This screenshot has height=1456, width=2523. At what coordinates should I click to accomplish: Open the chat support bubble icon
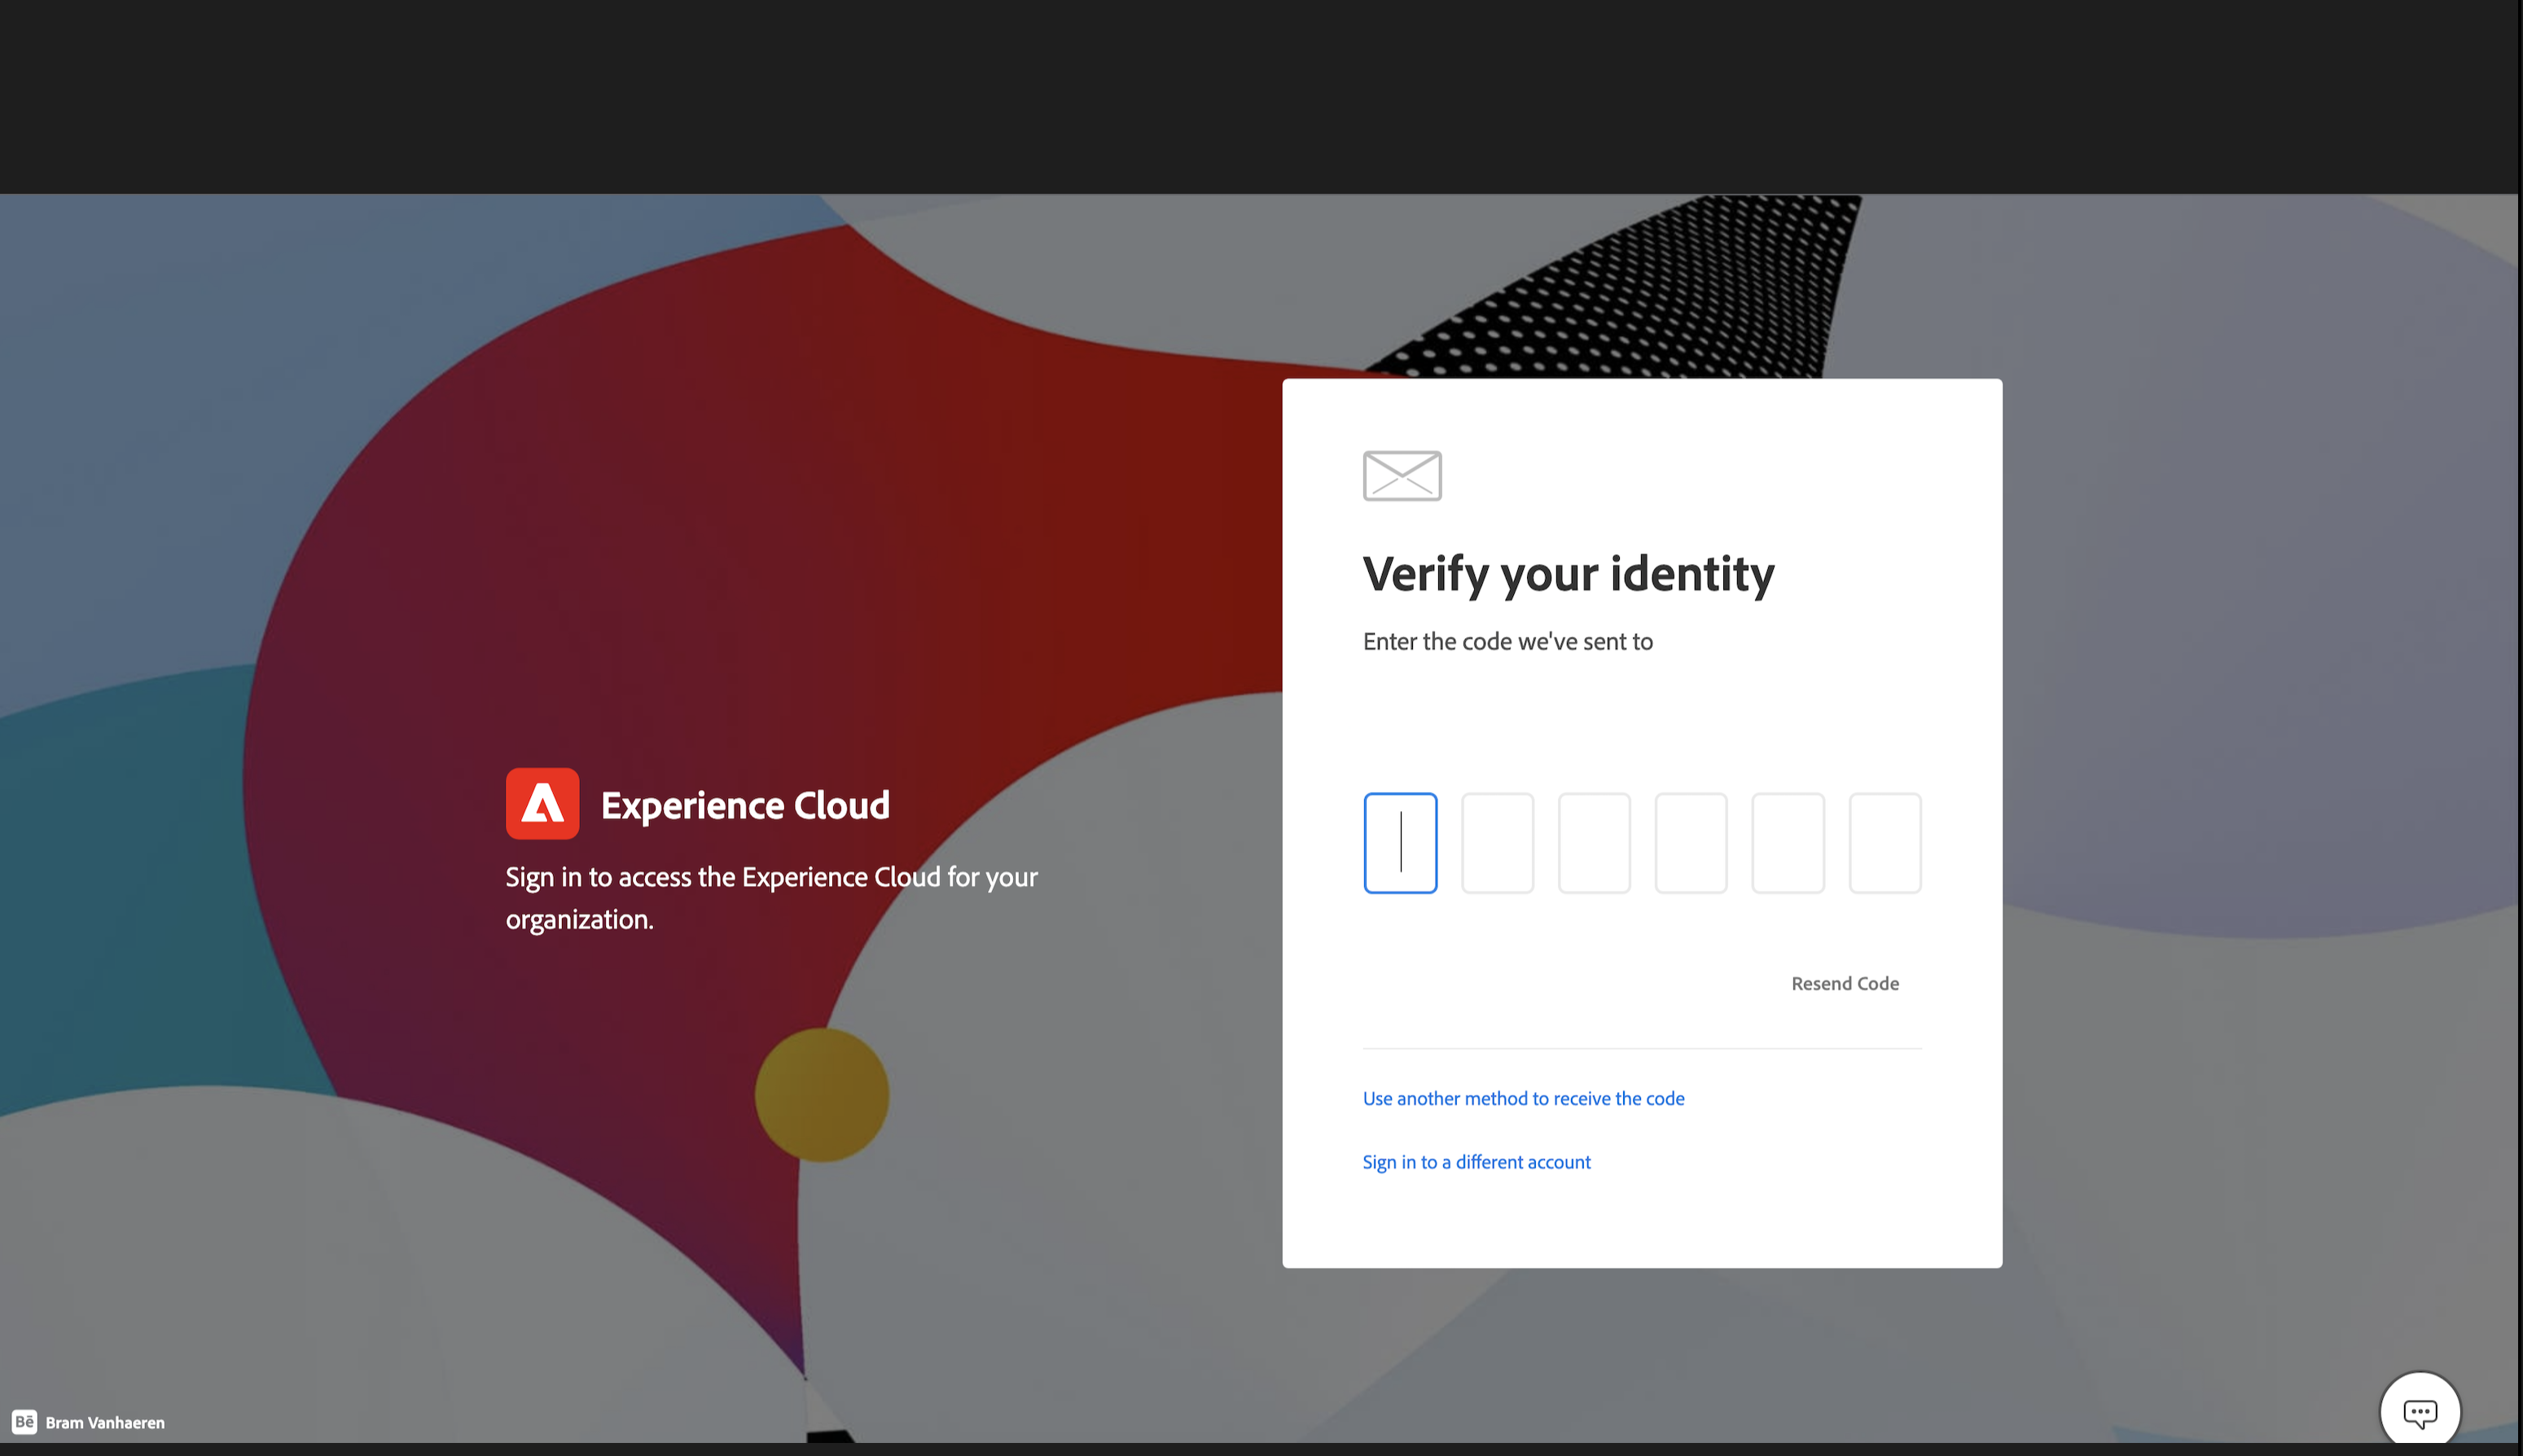pos(2420,1412)
